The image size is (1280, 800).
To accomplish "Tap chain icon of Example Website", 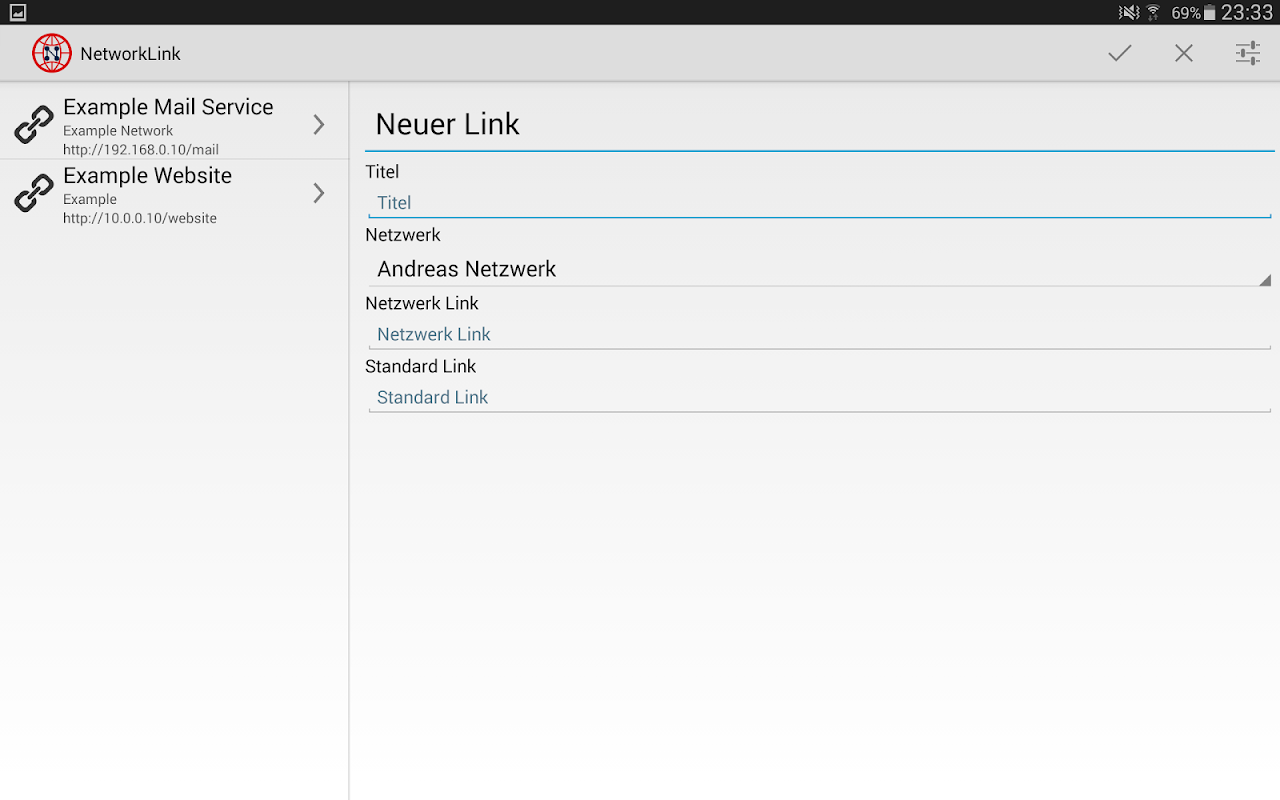I will [34, 193].
